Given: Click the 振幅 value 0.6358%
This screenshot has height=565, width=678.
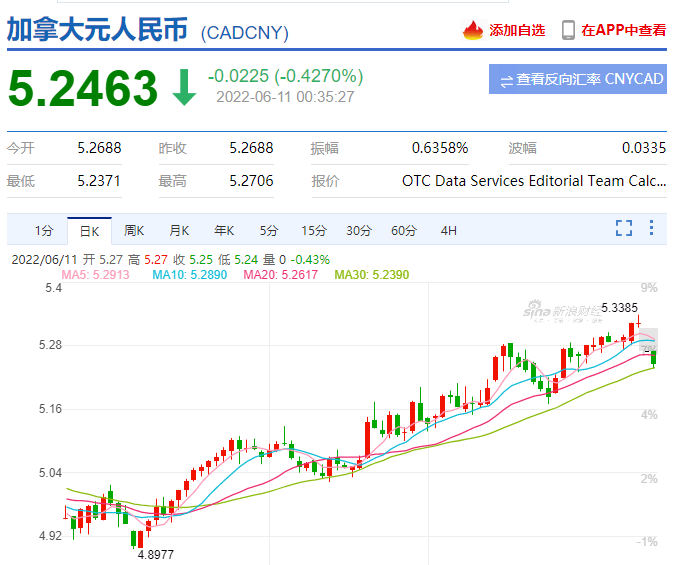Looking at the screenshot, I should (440, 148).
